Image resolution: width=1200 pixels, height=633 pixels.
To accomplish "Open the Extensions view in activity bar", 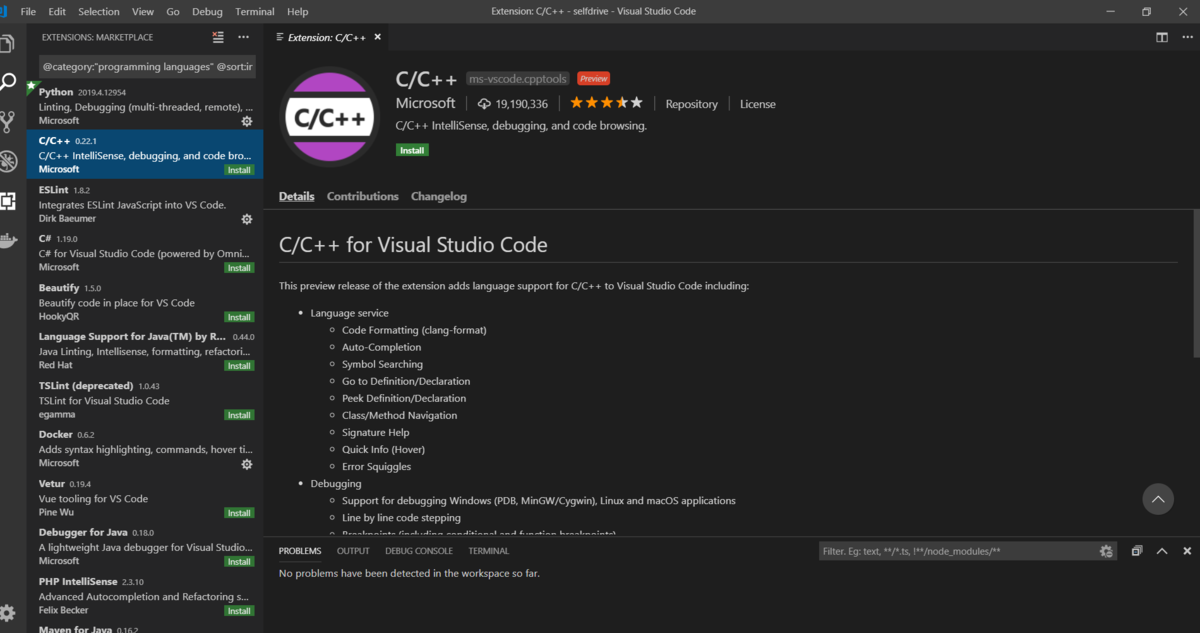I will click(7, 201).
